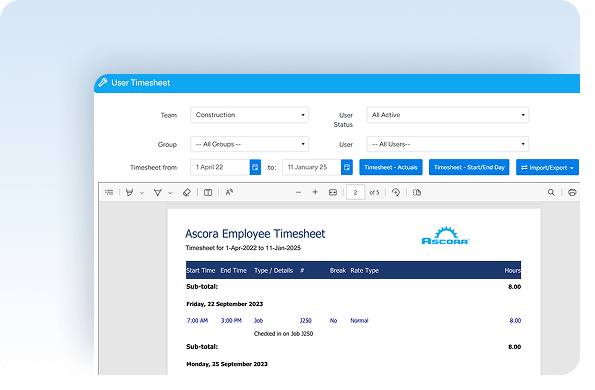Viewport: 595px width, 390px height.
Task: Click the Timesheet for 1-Apr-2022 to 11-Jan-2025 subtitle
Action: point(243,248)
